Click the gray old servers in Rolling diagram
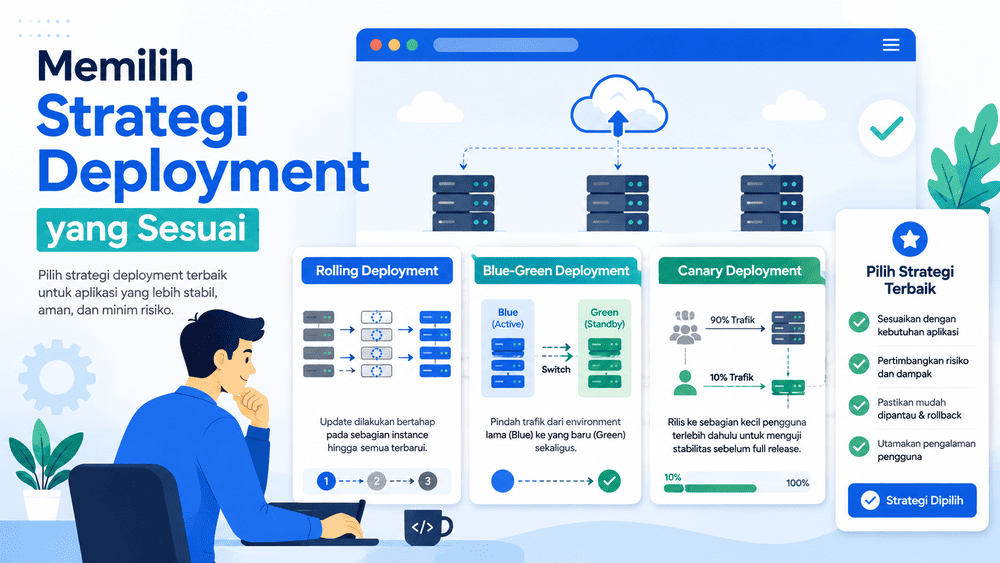The width and height of the screenshot is (1000, 563). point(318,344)
